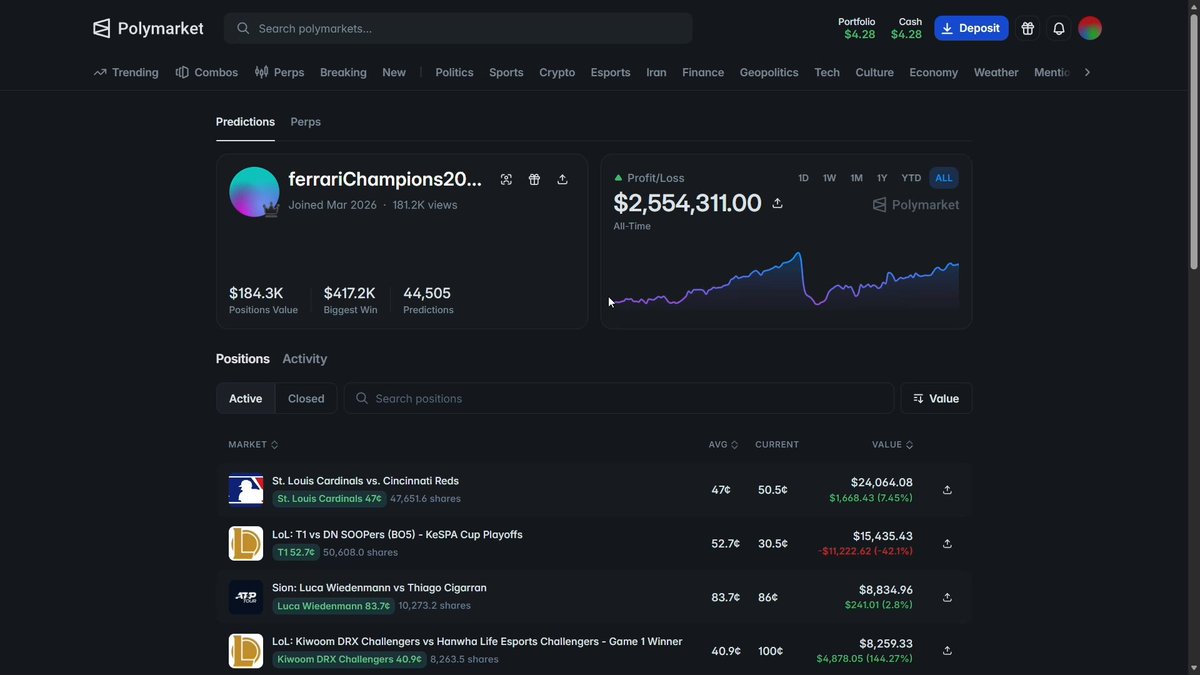Image resolution: width=1200 pixels, height=675 pixels.
Task: Focus the Search positions field
Action: (619, 398)
